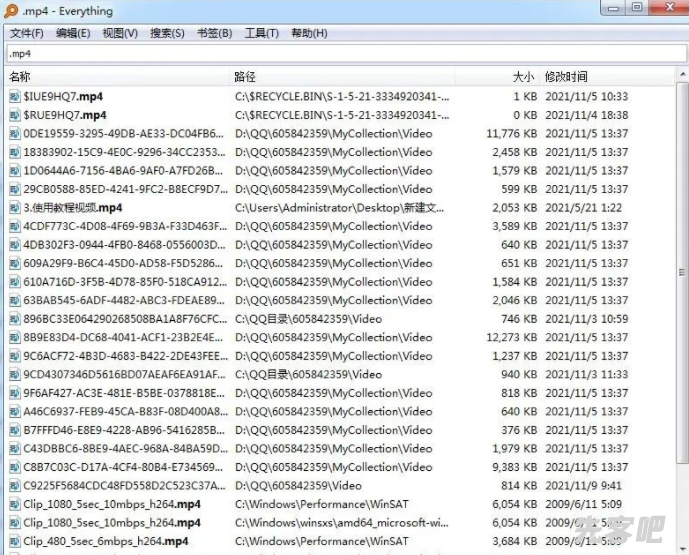Click the search box containing .mp4

click(x=340, y=53)
